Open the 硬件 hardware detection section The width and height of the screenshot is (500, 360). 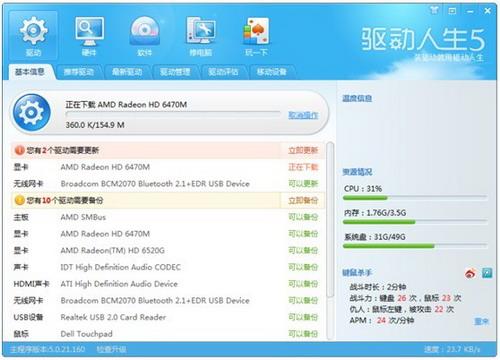[89, 35]
